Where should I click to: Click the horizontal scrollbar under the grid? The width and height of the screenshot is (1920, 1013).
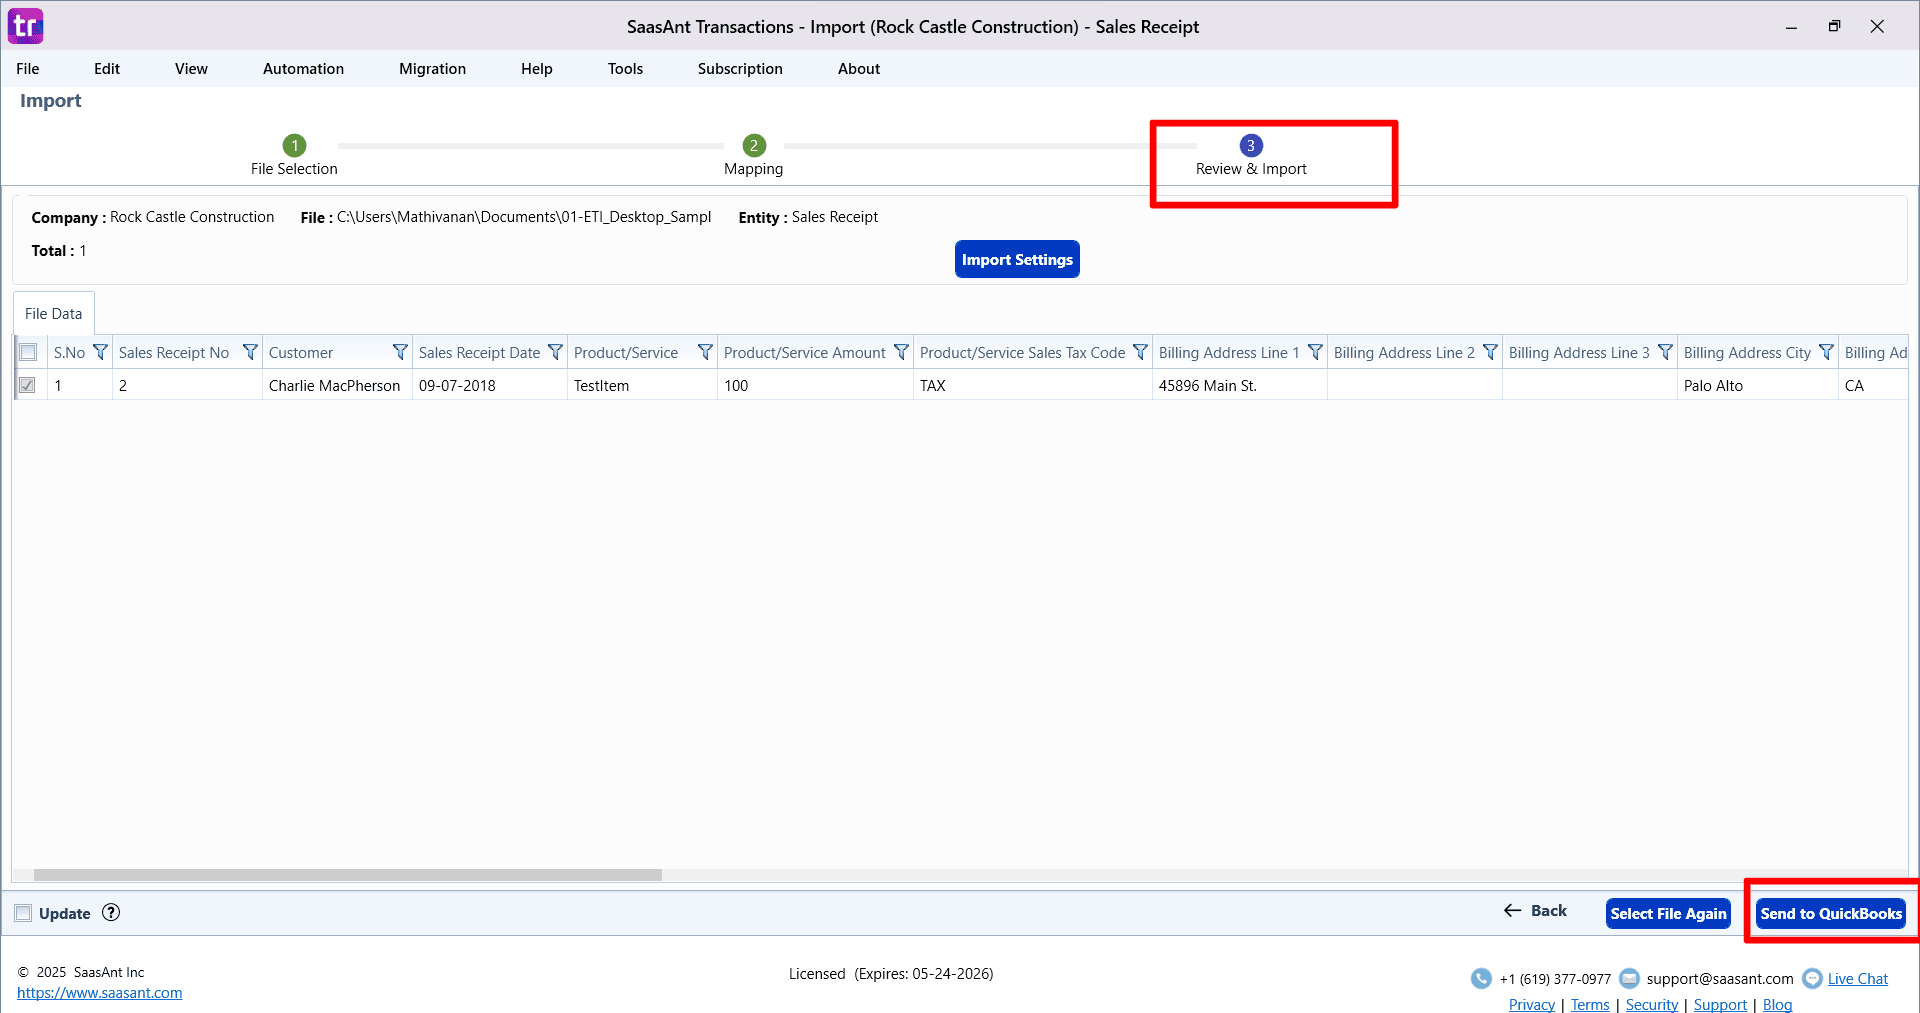pyautogui.click(x=348, y=875)
